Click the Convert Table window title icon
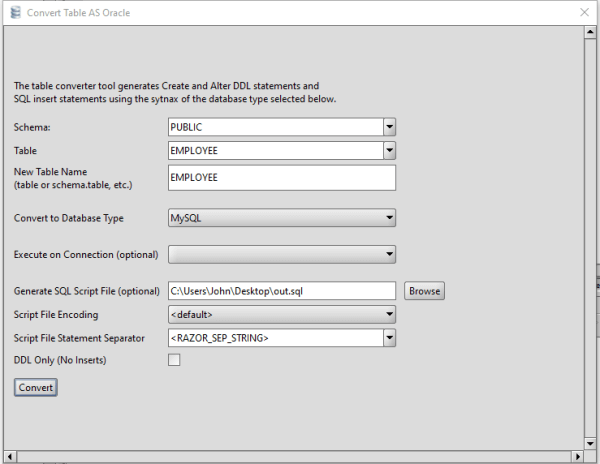 (14, 12)
